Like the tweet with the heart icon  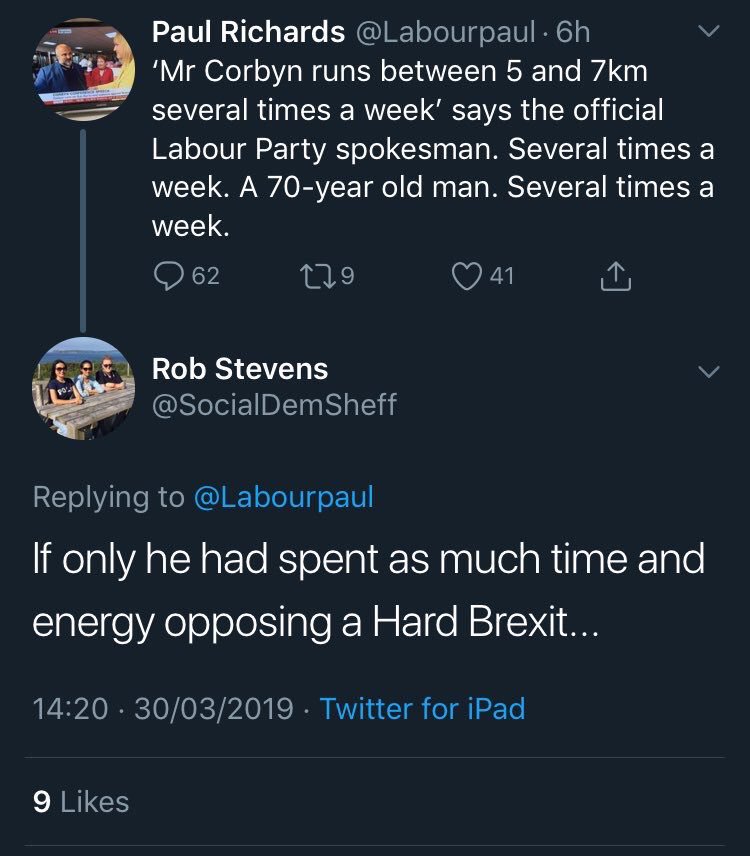[x=466, y=275]
